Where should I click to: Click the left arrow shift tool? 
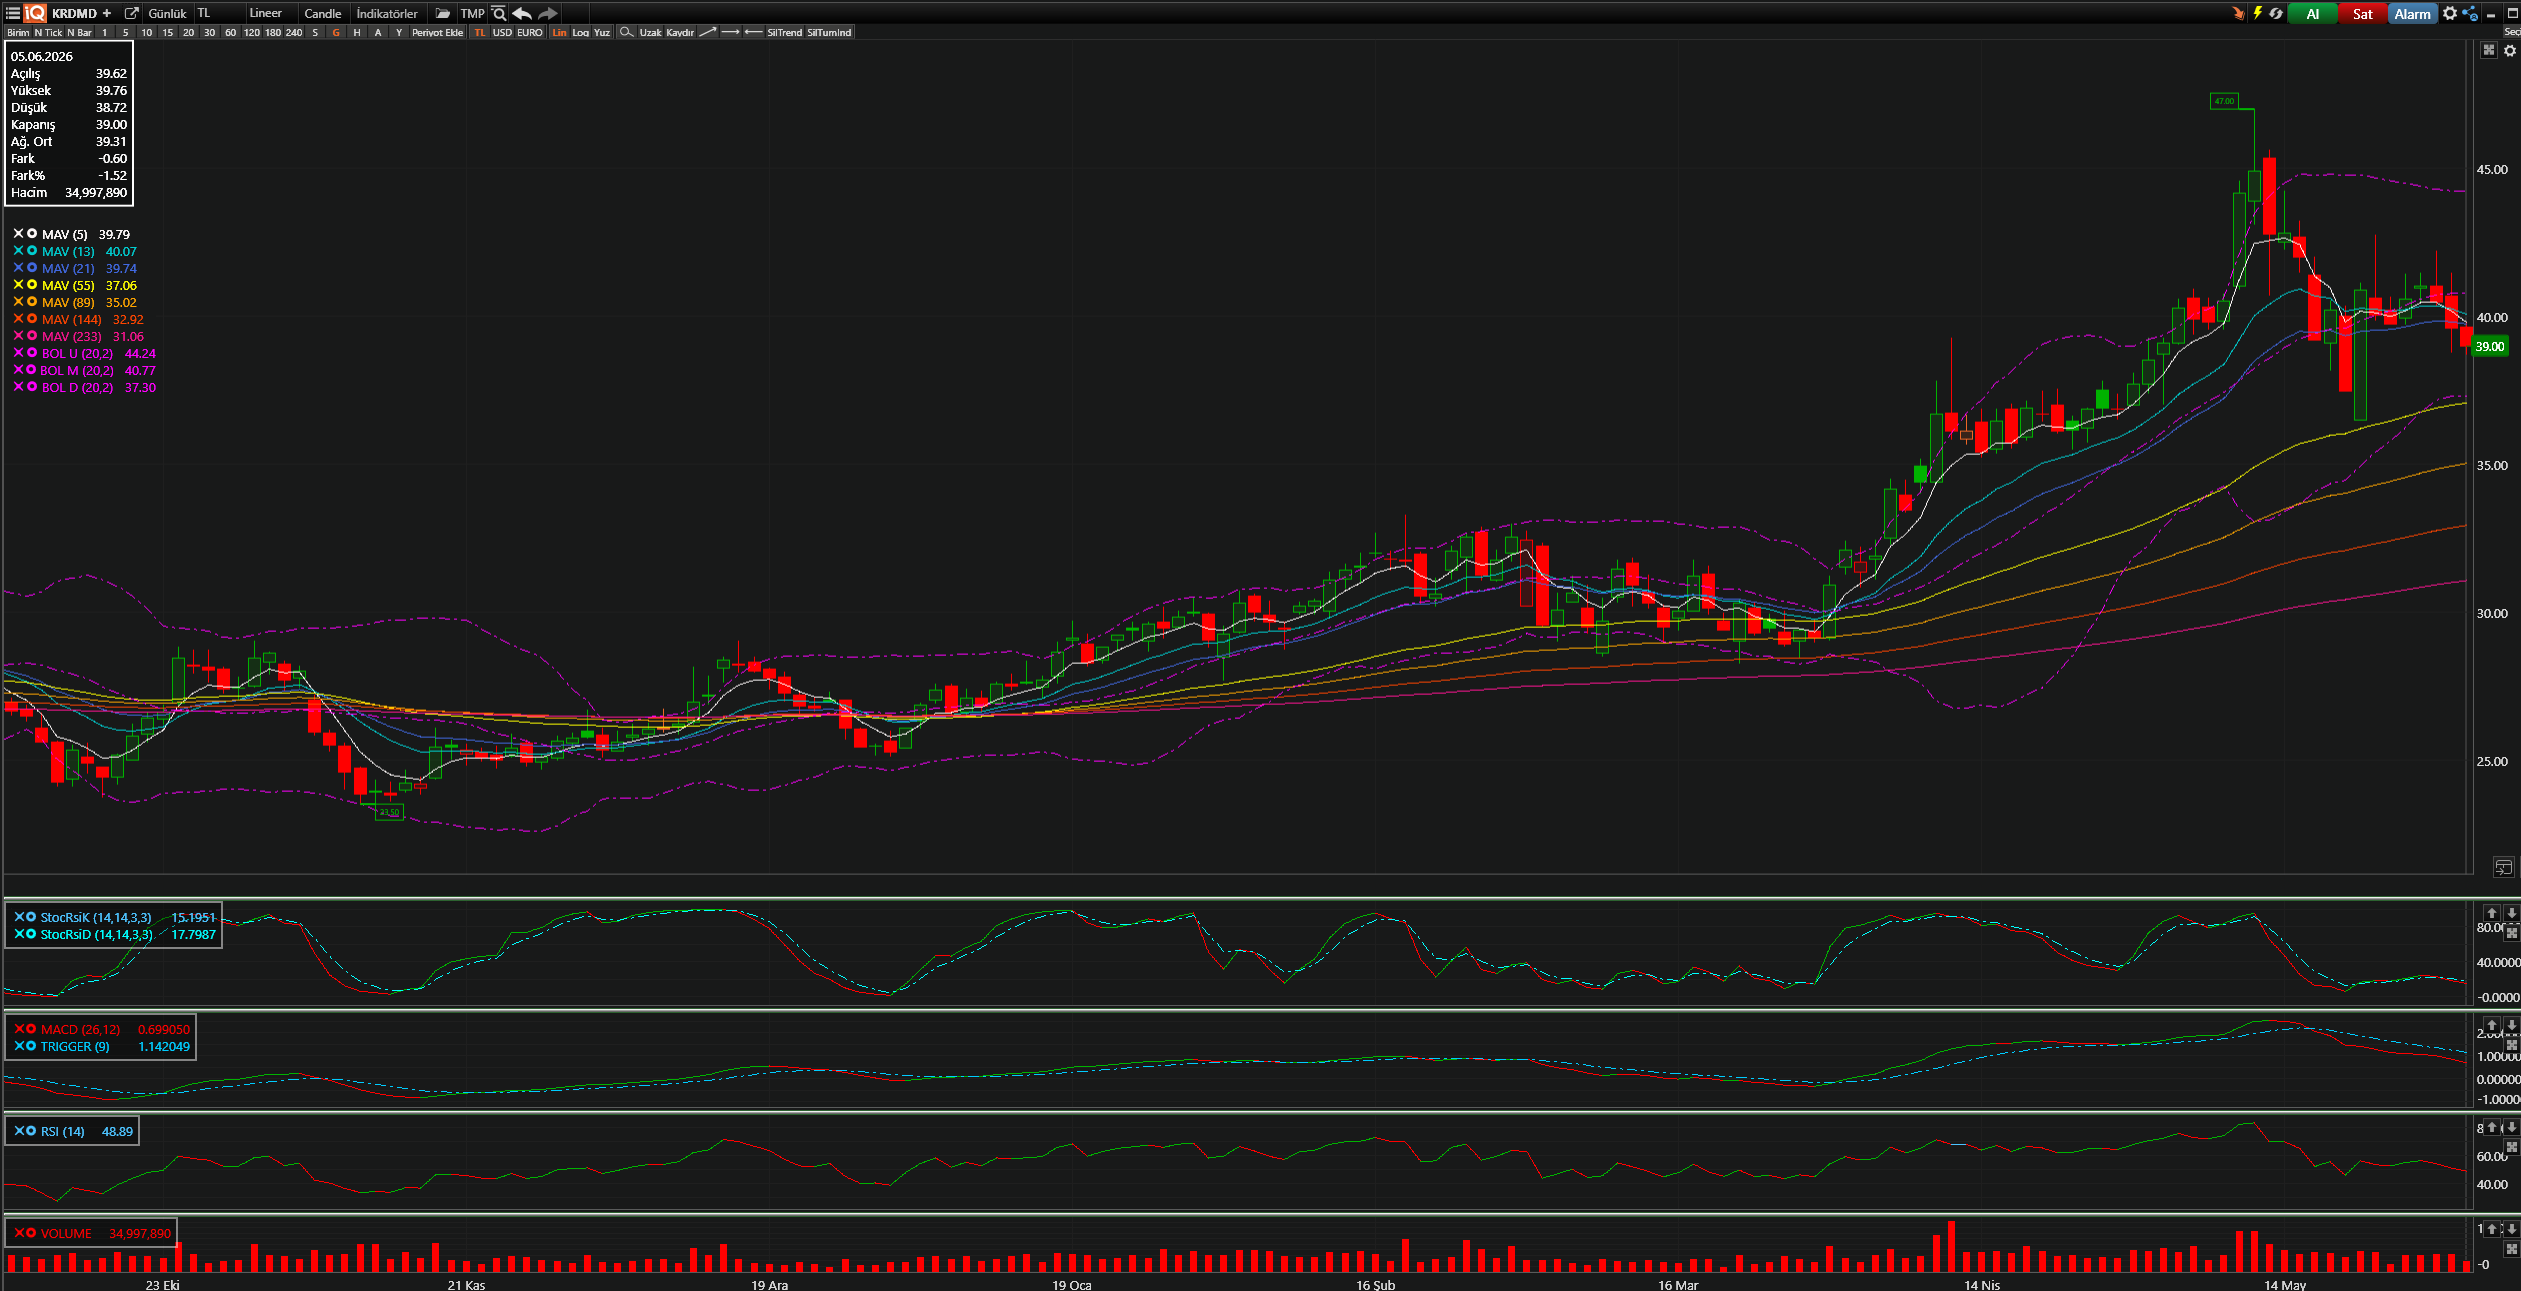[x=754, y=32]
